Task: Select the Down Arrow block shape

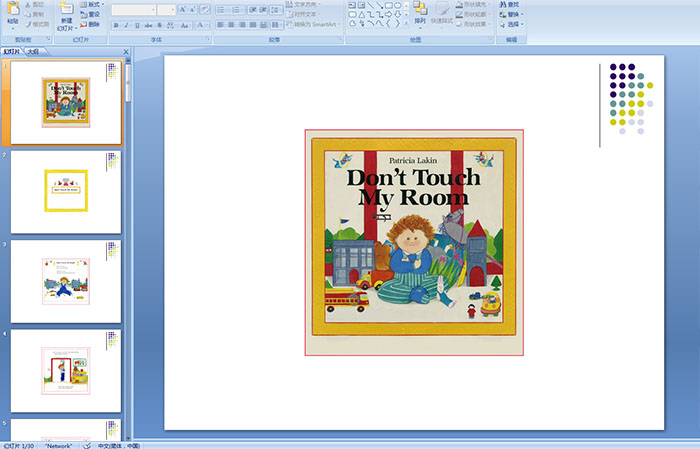Action: point(397,15)
